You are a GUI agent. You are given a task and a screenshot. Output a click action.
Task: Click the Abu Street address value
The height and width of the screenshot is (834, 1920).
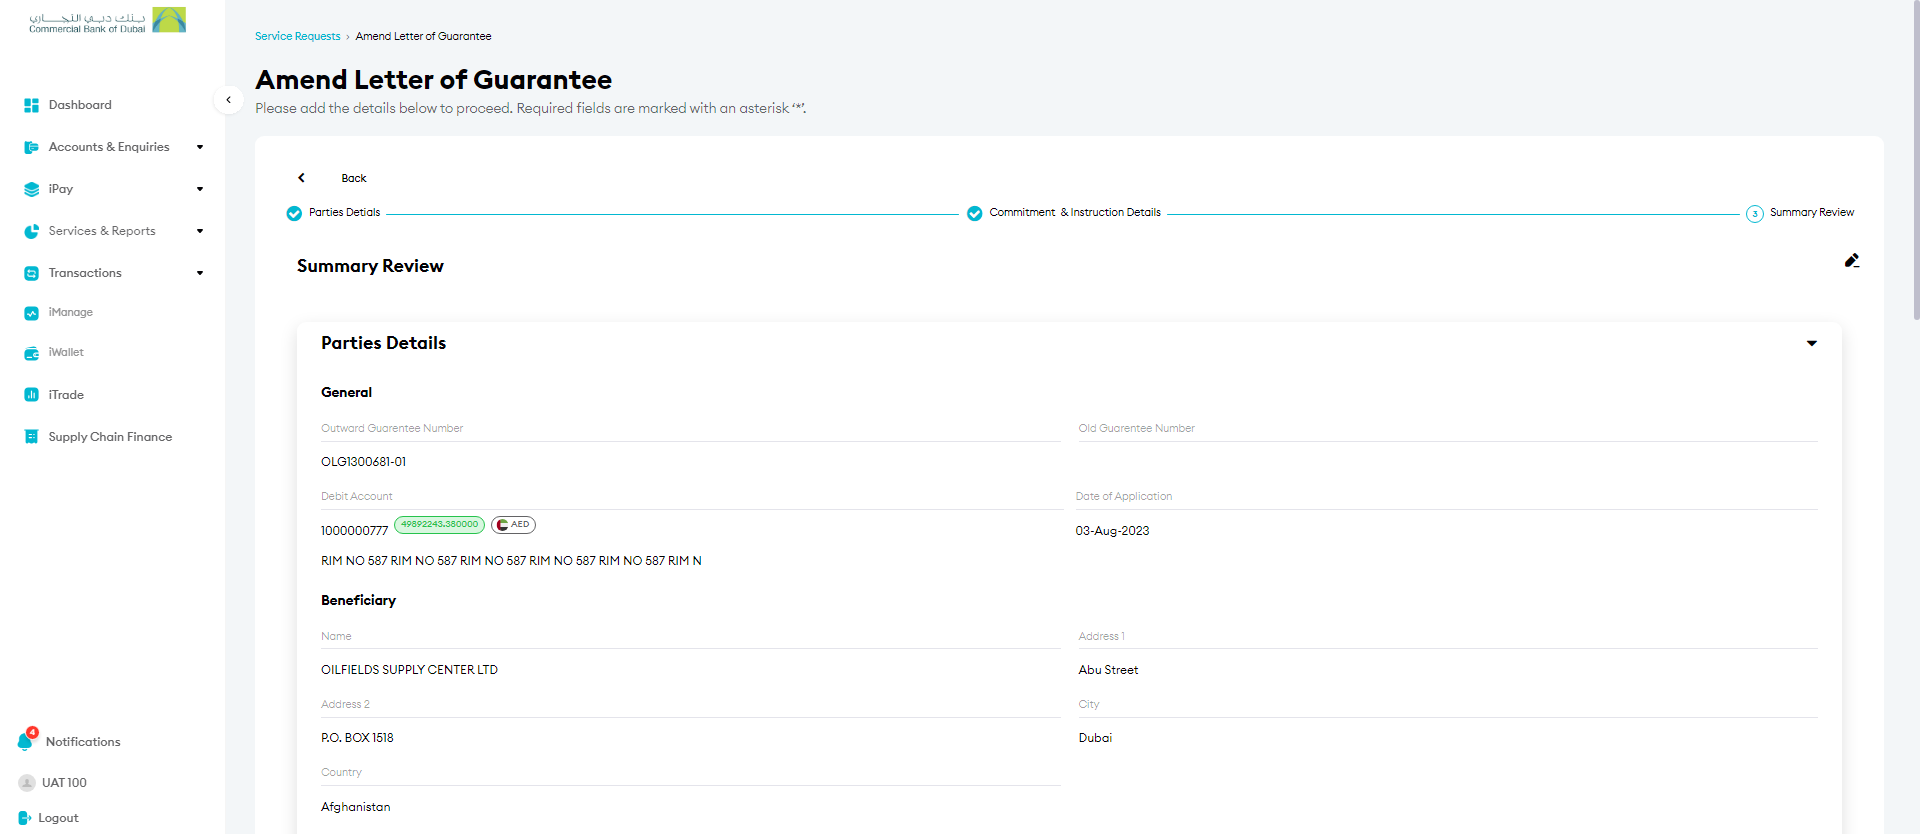tap(1108, 670)
